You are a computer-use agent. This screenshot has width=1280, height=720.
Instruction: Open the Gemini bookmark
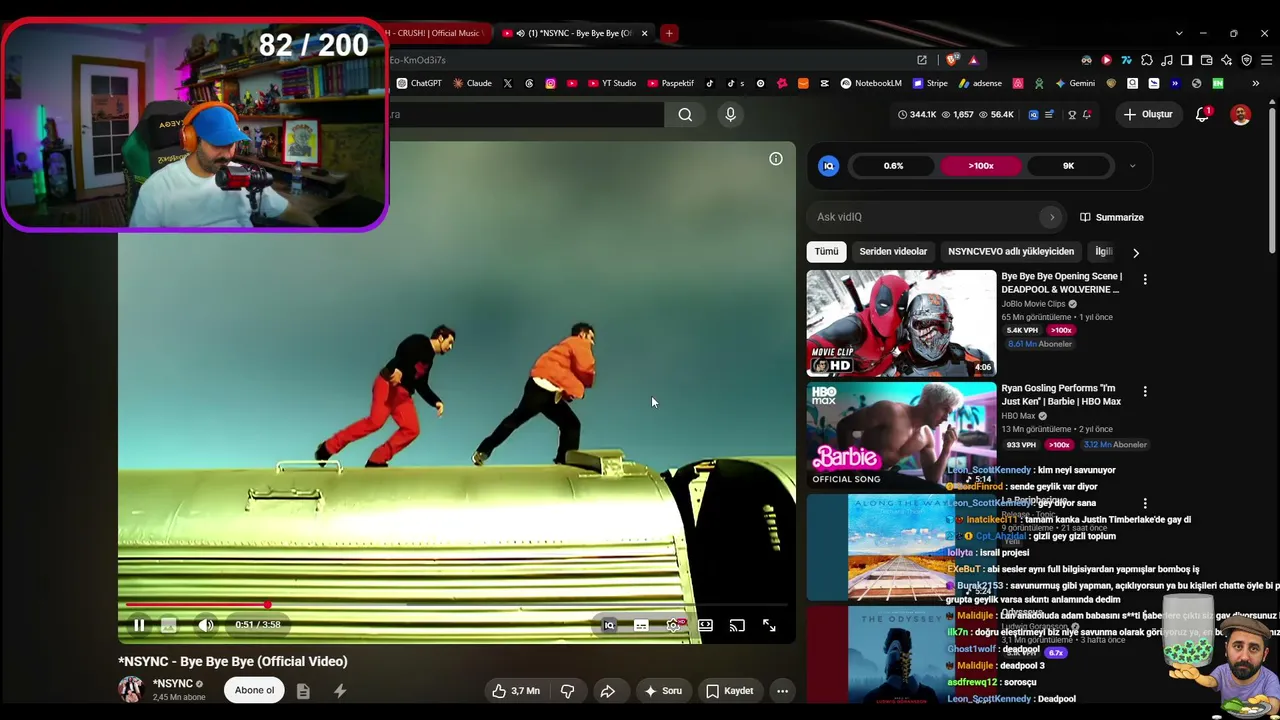click(1075, 83)
